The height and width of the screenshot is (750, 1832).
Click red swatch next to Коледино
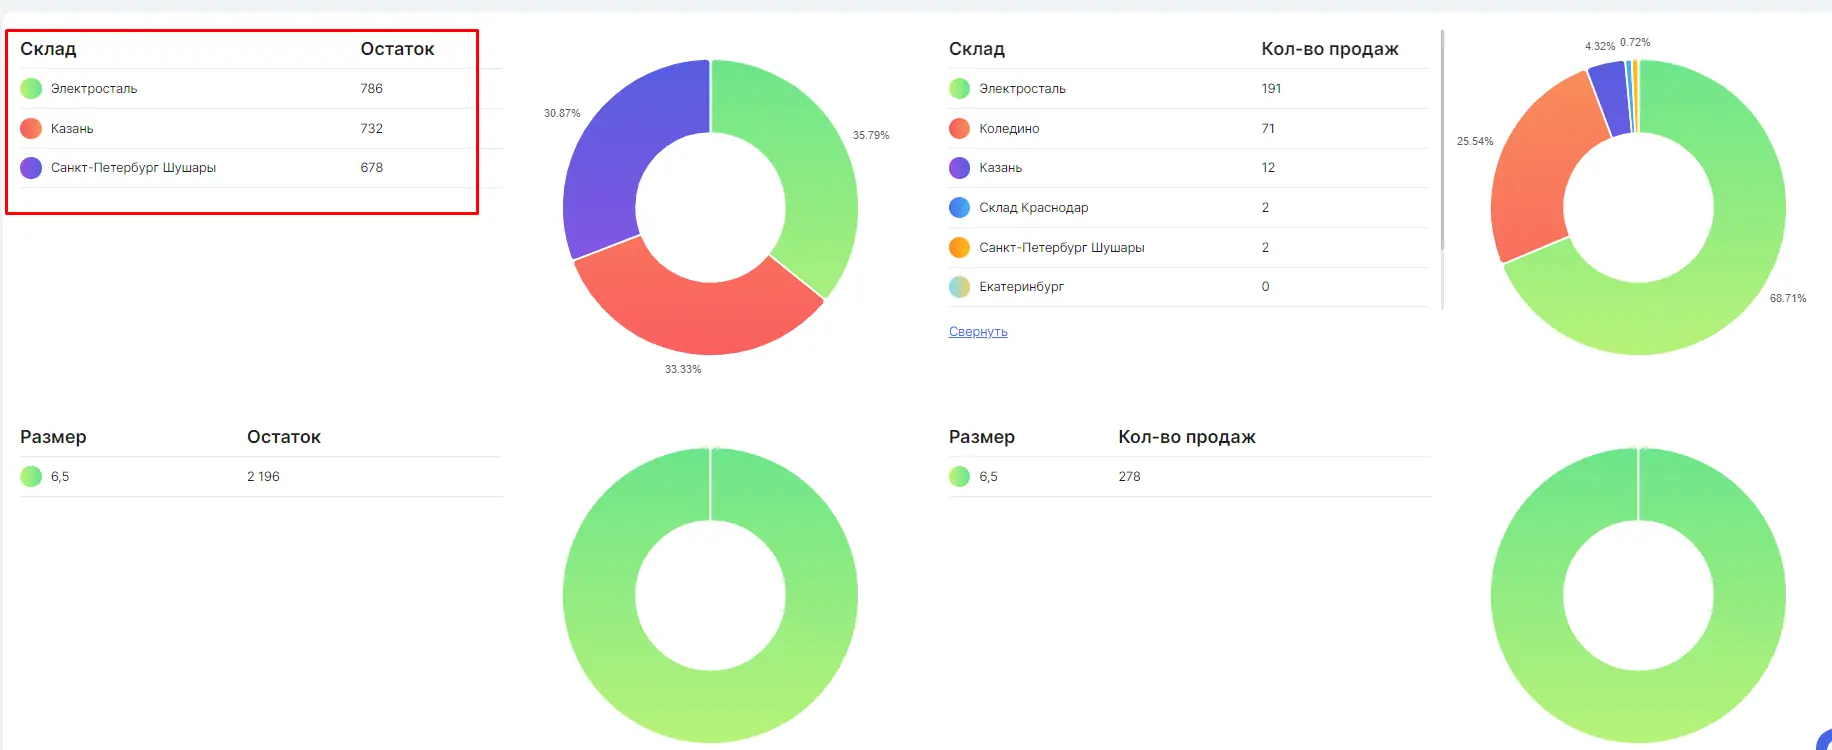(x=959, y=128)
